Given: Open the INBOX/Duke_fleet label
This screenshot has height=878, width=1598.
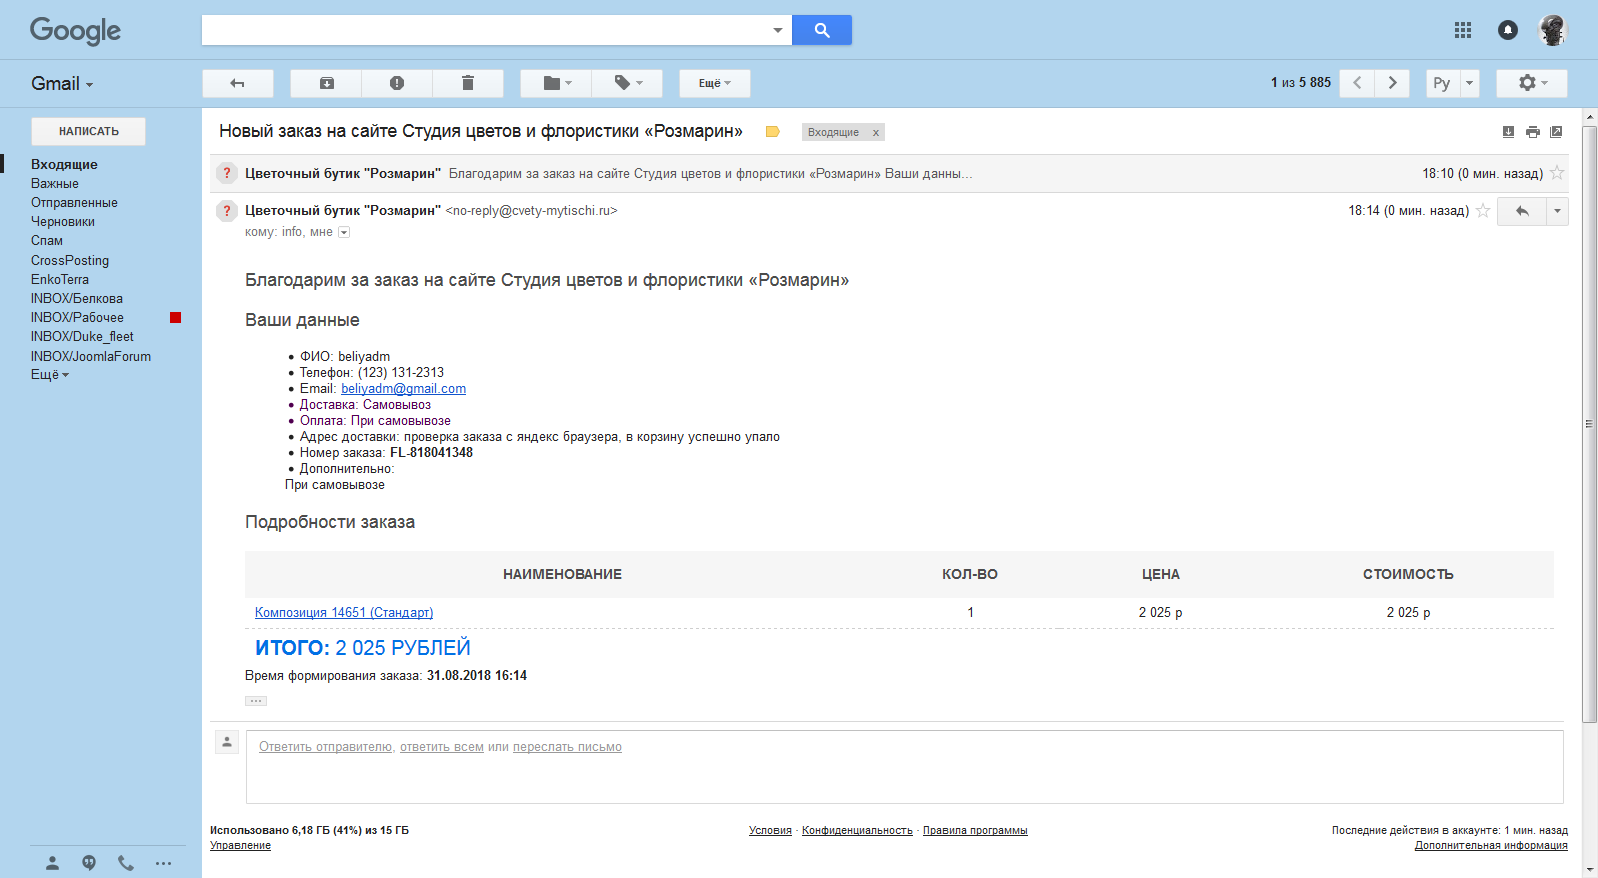Looking at the screenshot, I should [x=82, y=336].
